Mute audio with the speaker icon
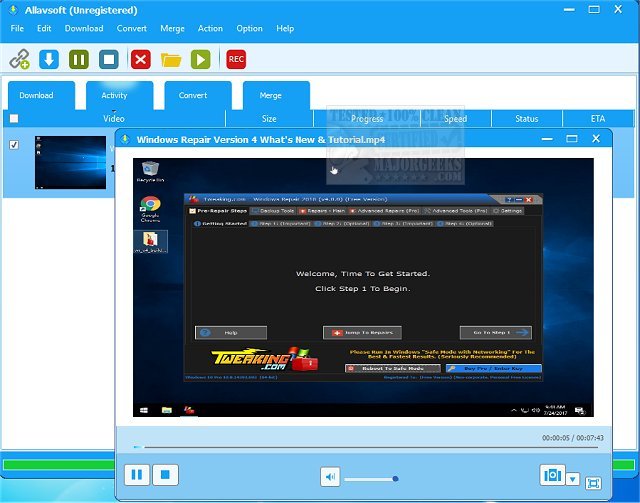Screen dimensions: 640x503 [330, 476]
